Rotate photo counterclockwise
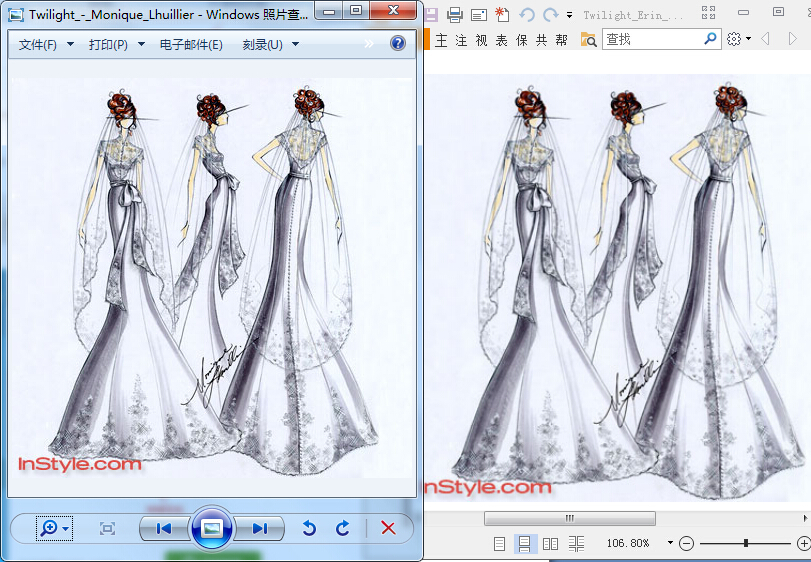The image size is (811, 562). 309,528
